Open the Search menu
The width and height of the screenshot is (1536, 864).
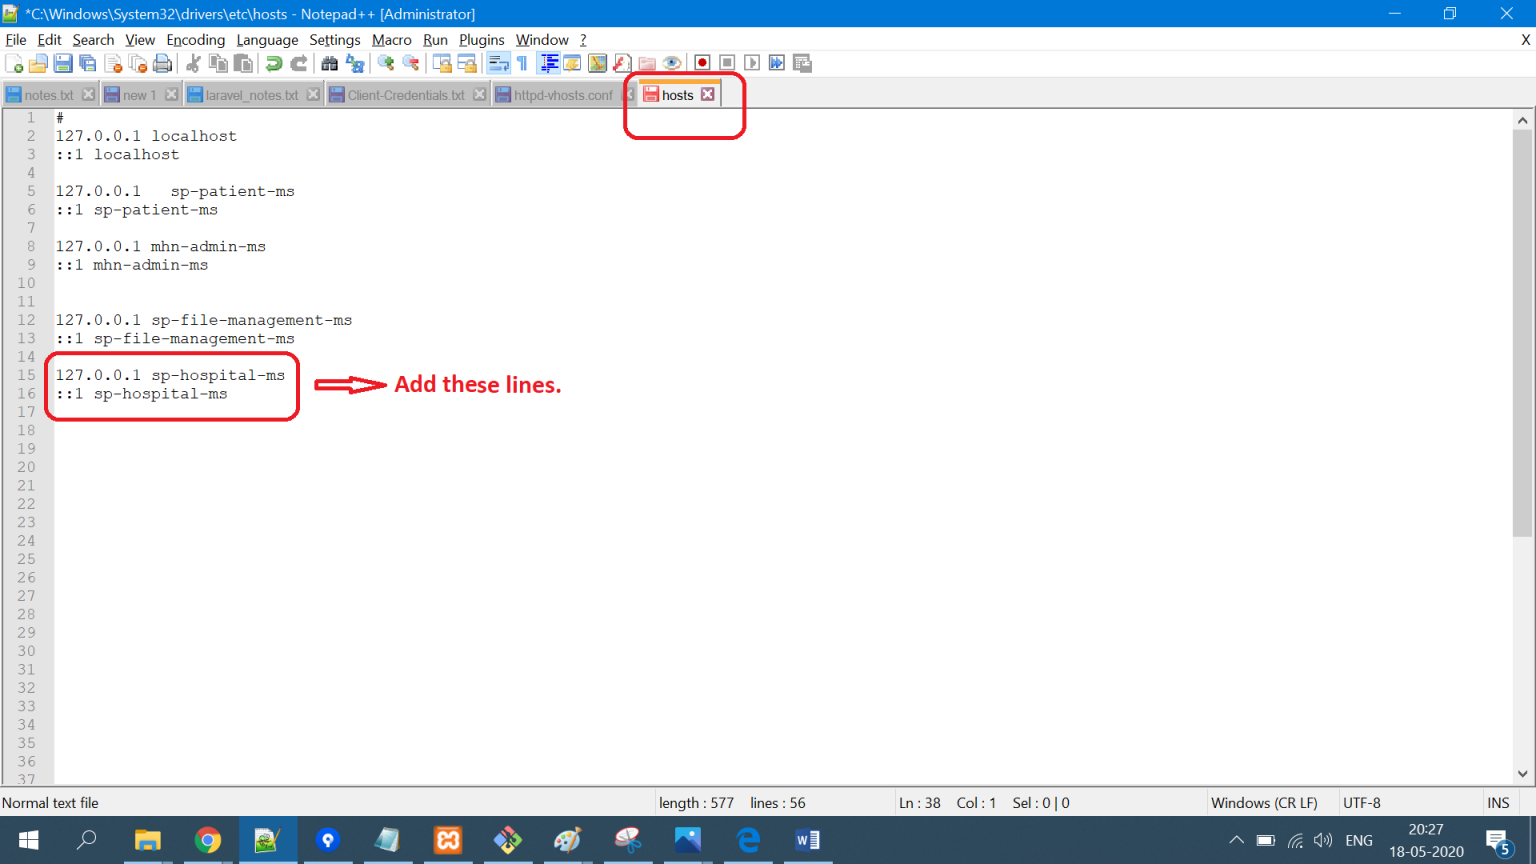(x=93, y=40)
